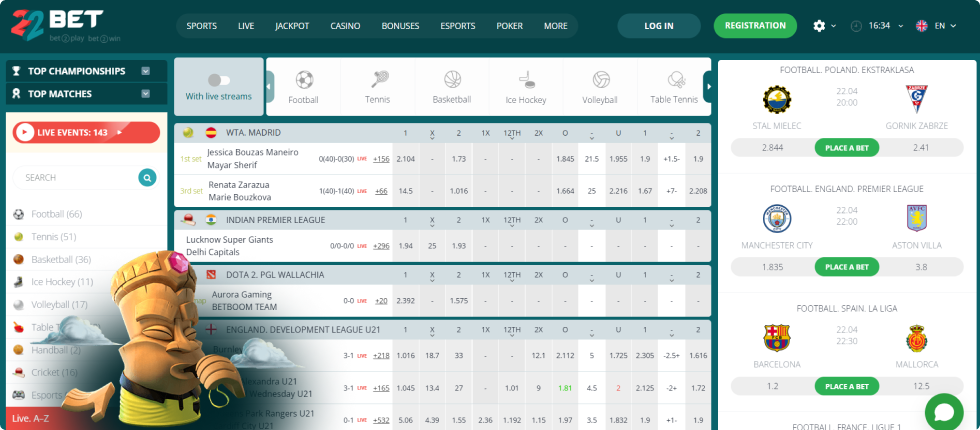Click the trophy icon beside Top Championships
The image size is (980, 430).
pyautogui.click(x=16, y=71)
